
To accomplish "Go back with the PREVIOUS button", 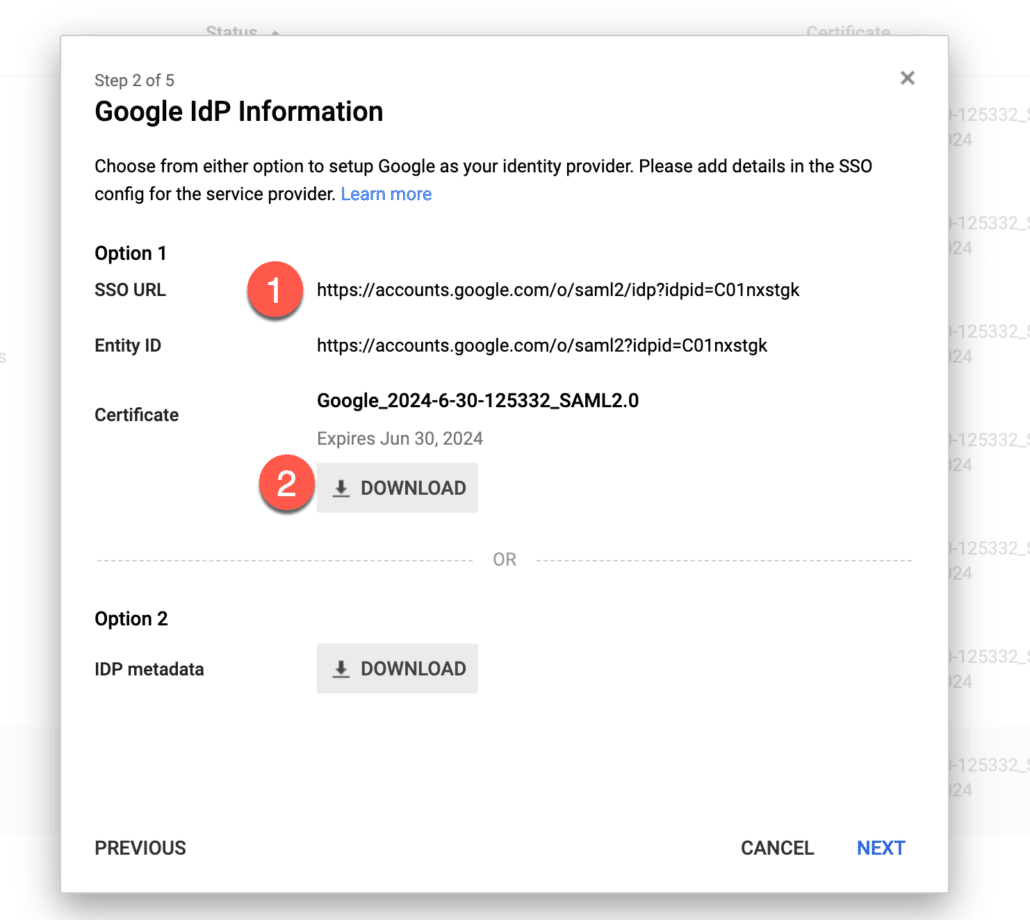I will pyautogui.click(x=141, y=848).
